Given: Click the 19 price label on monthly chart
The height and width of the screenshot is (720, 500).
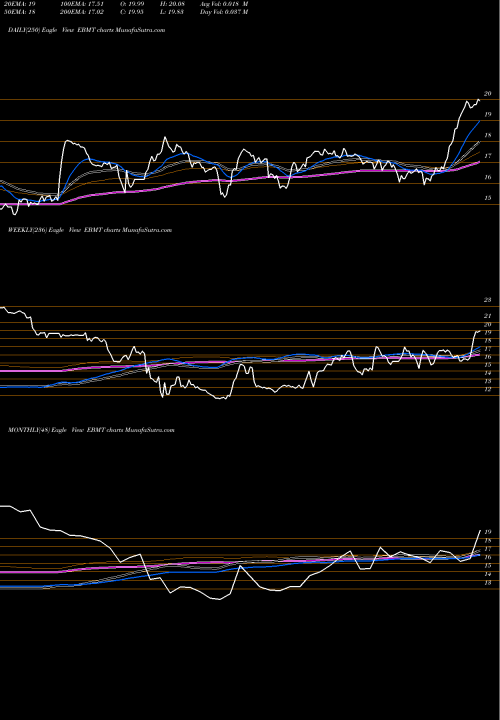Looking at the screenshot, I should pyautogui.click(x=488, y=532).
